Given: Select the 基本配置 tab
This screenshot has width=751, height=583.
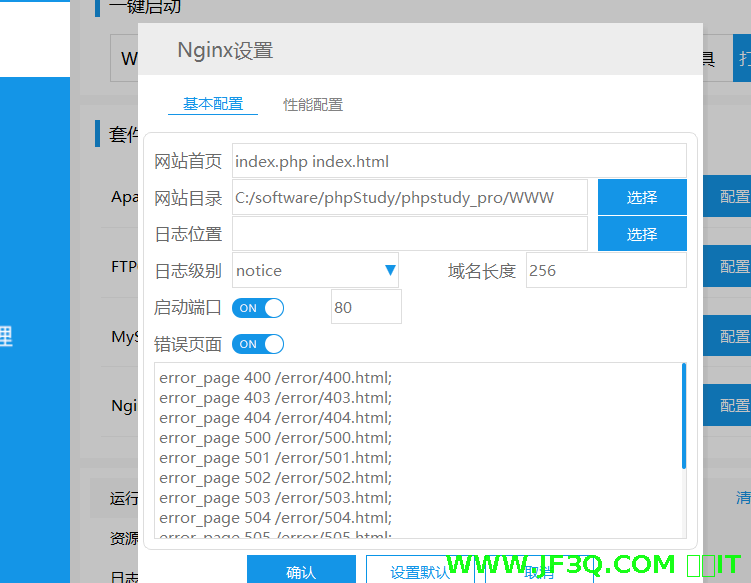Looking at the screenshot, I should coord(212,104).
